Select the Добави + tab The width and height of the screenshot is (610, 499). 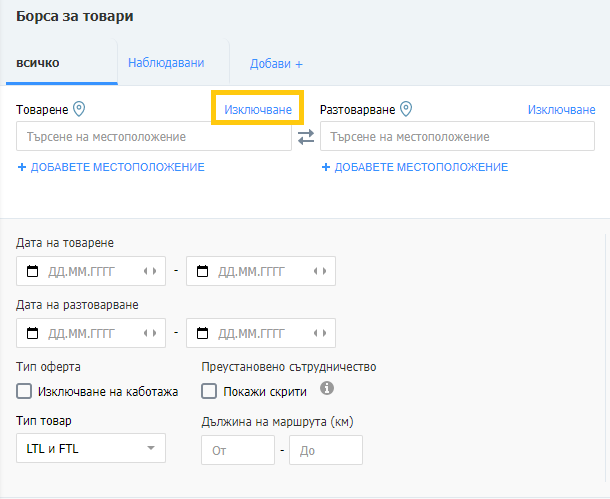276,64
